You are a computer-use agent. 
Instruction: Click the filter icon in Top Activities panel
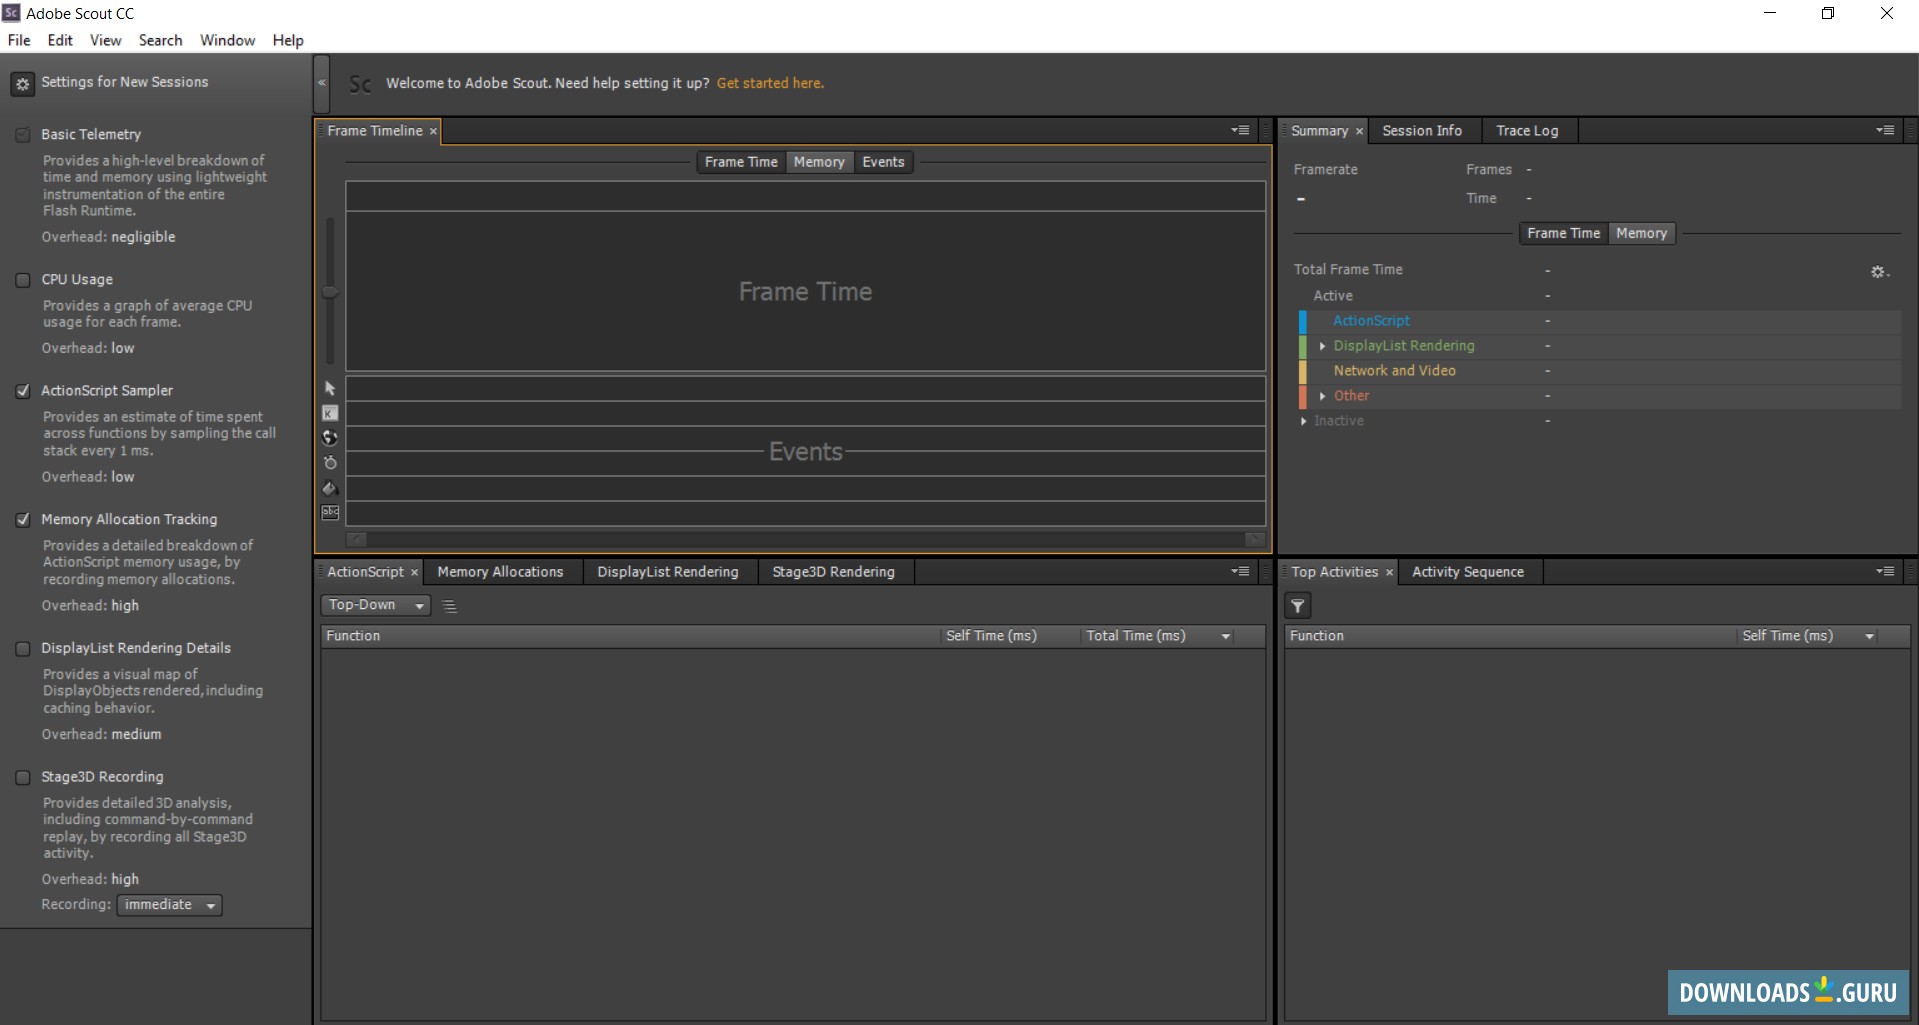[x=1297, y=605]
